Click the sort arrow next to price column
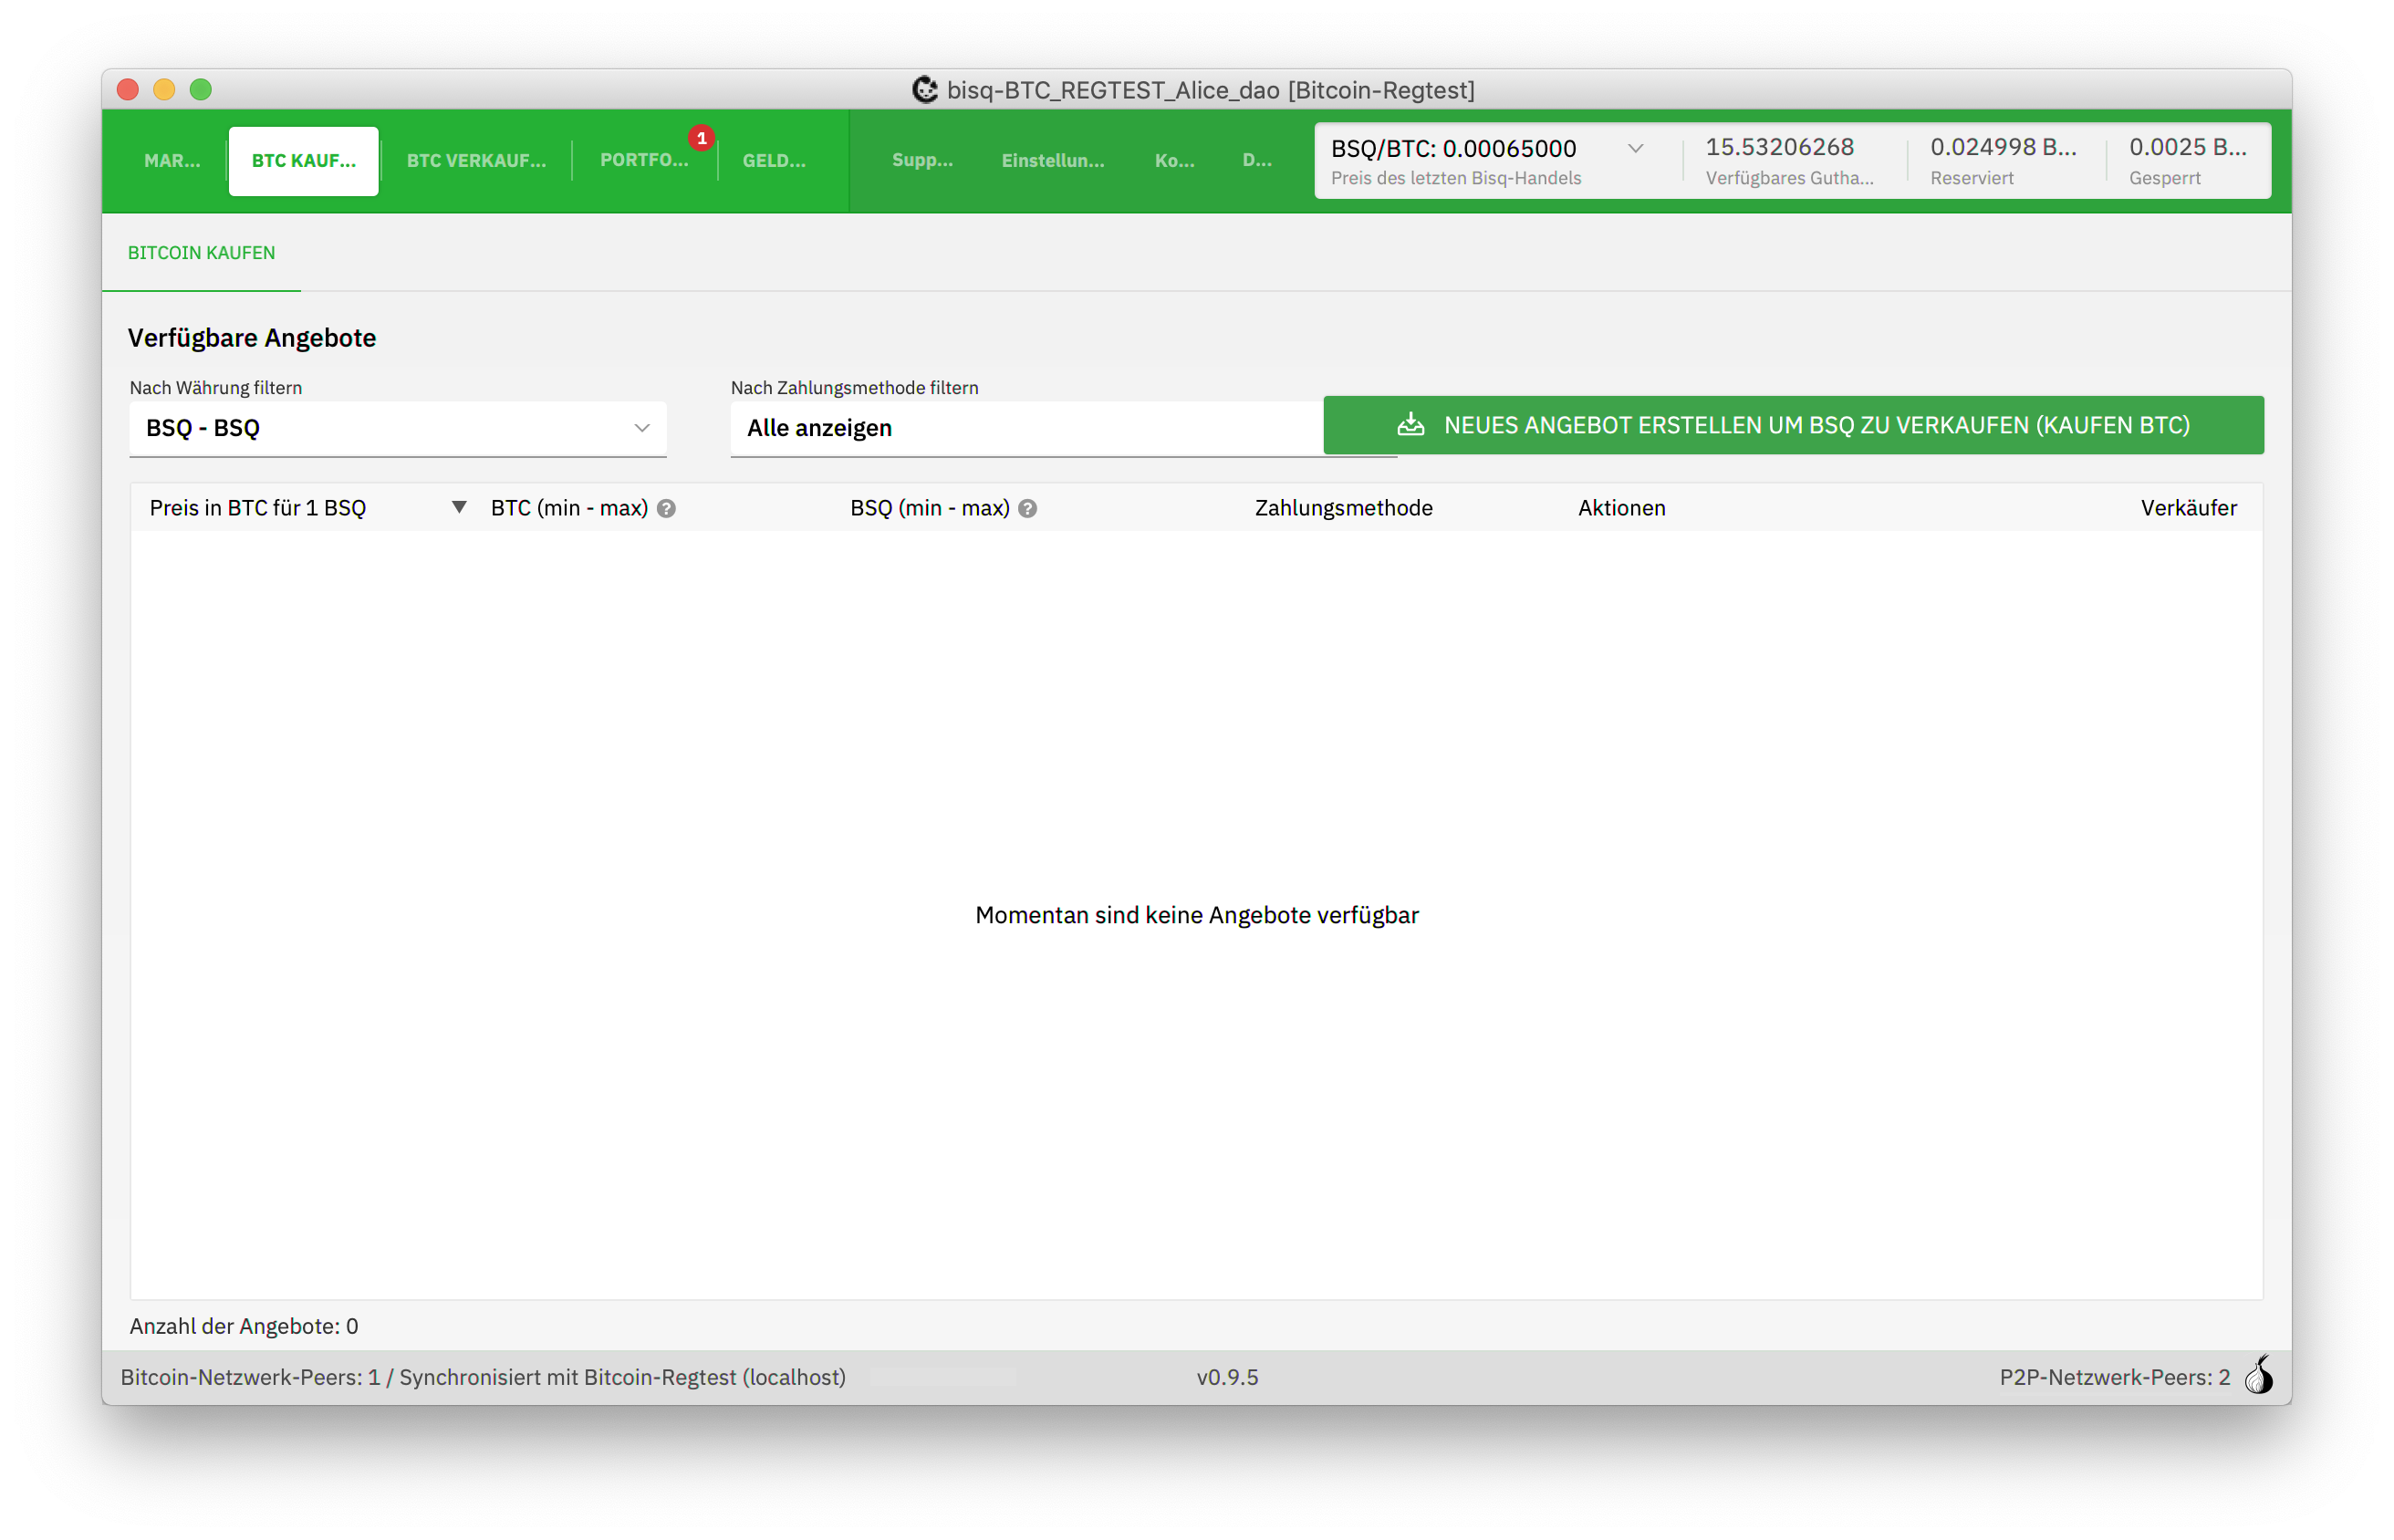This screenshot has height=1540, width=2394. 459,507
